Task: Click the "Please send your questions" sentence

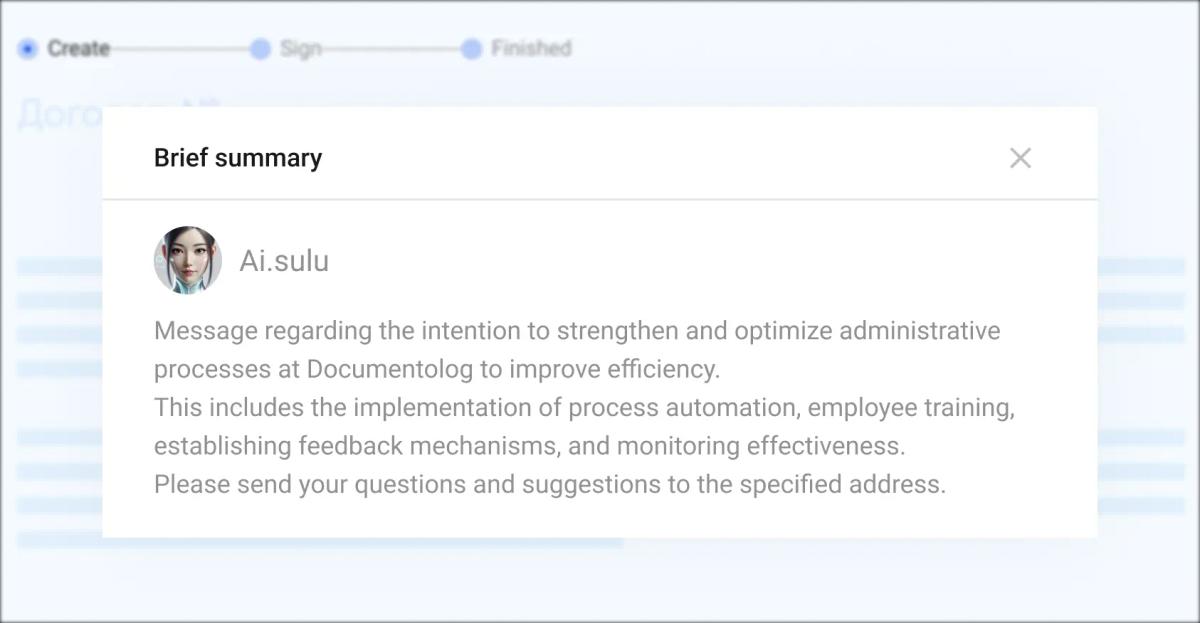Action: 549,485
